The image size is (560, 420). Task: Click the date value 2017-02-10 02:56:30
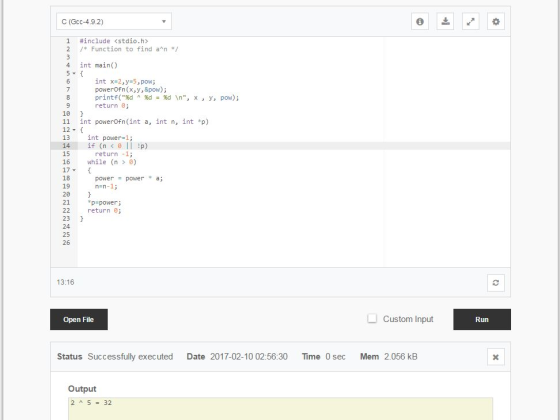pyautogui.click(x=249, y=357)
